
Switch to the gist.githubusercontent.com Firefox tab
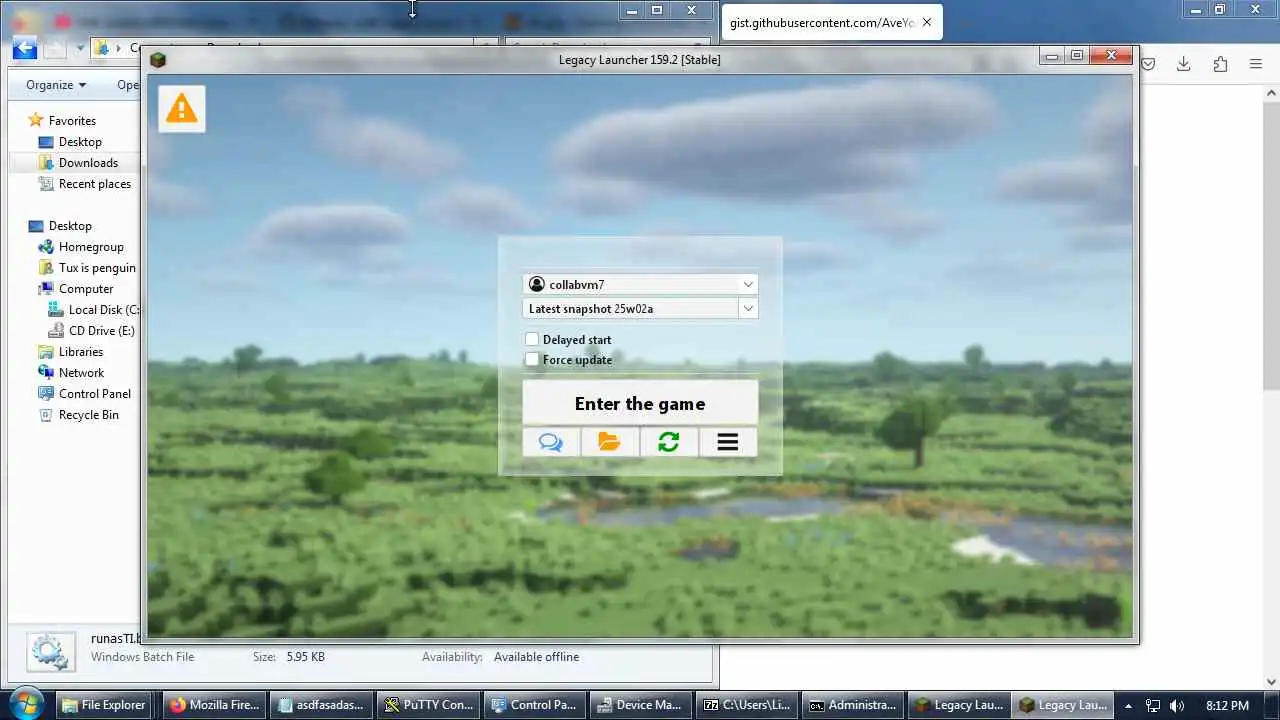(832, 22)
